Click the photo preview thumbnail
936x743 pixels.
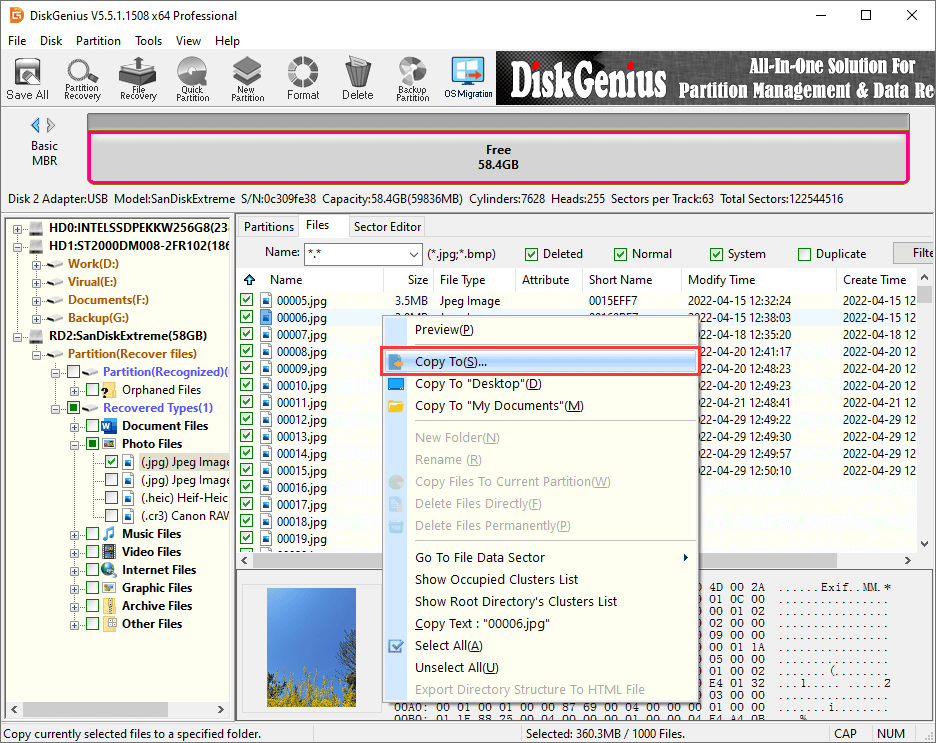coord(311,647)
